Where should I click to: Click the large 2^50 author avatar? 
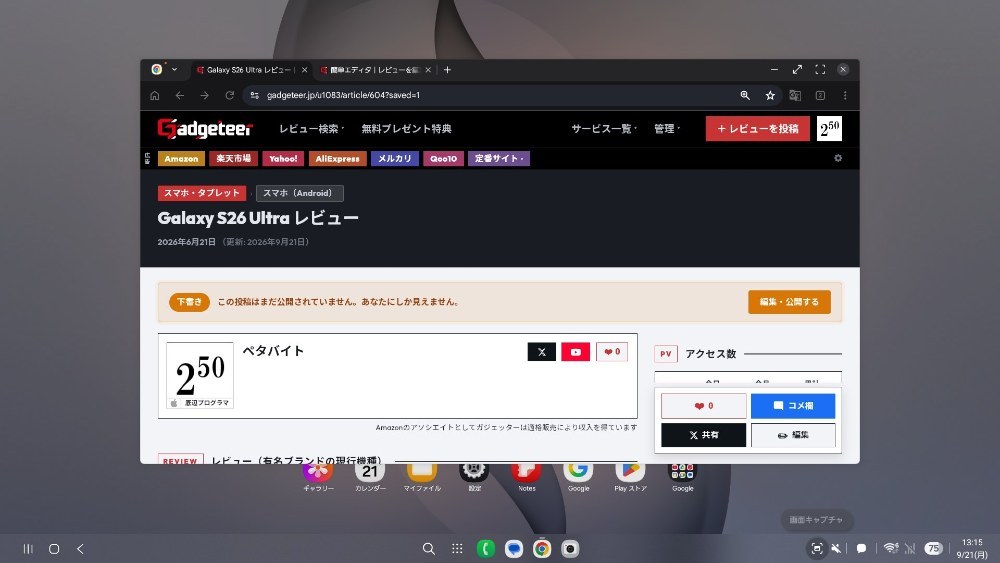tap(200, 376)
